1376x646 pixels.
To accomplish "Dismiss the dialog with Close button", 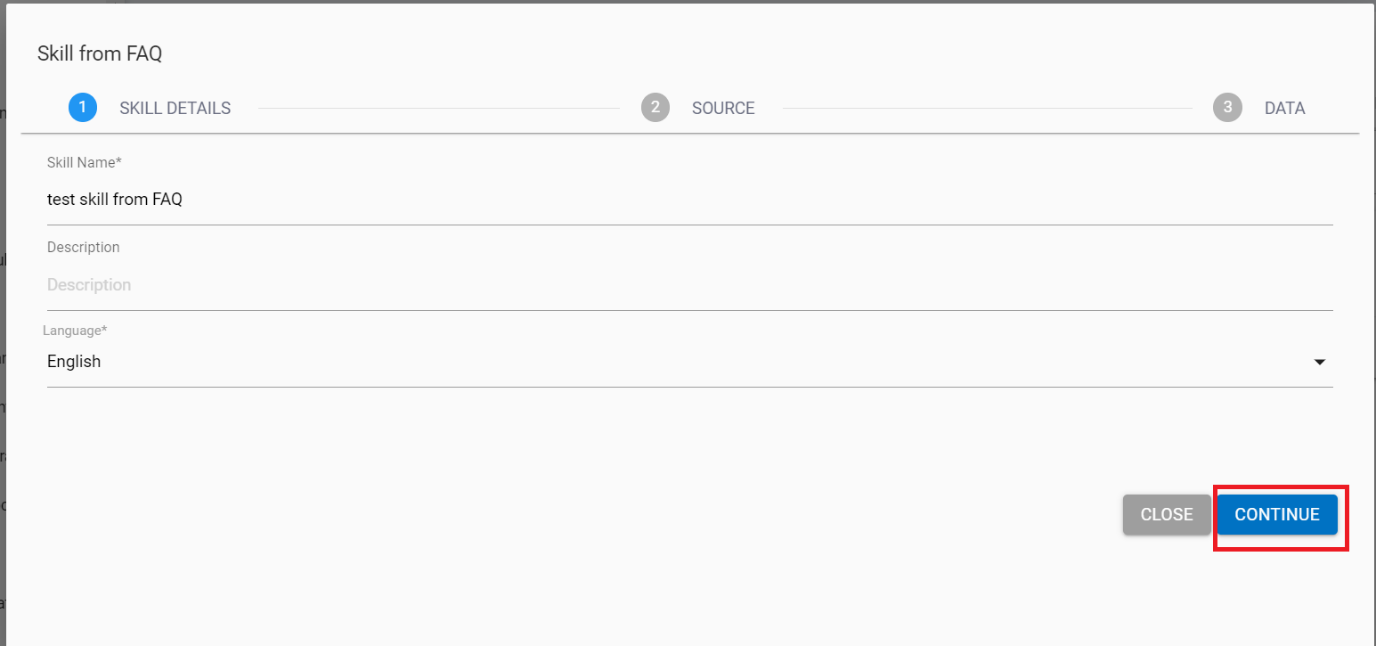I will click(x=1166, y=515).
